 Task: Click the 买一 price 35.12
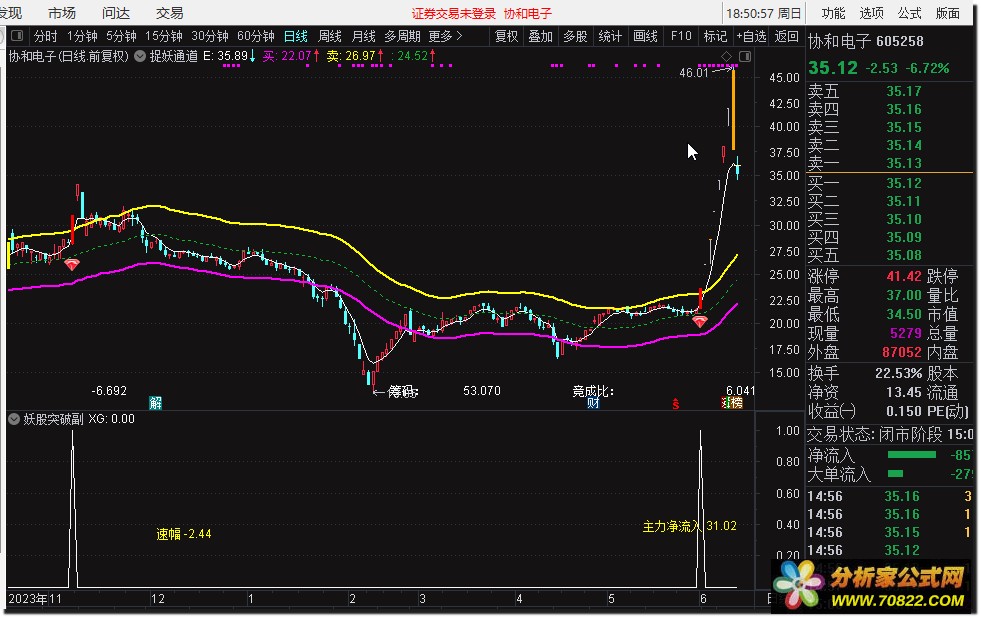tap(904, 183)
